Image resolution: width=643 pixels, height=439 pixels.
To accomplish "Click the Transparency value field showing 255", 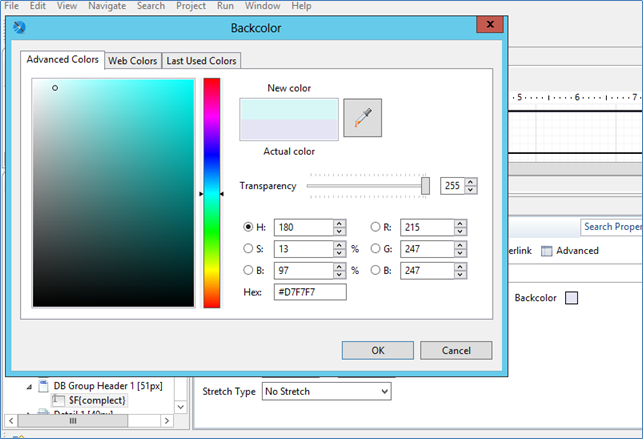I will [x=452, y=186].
